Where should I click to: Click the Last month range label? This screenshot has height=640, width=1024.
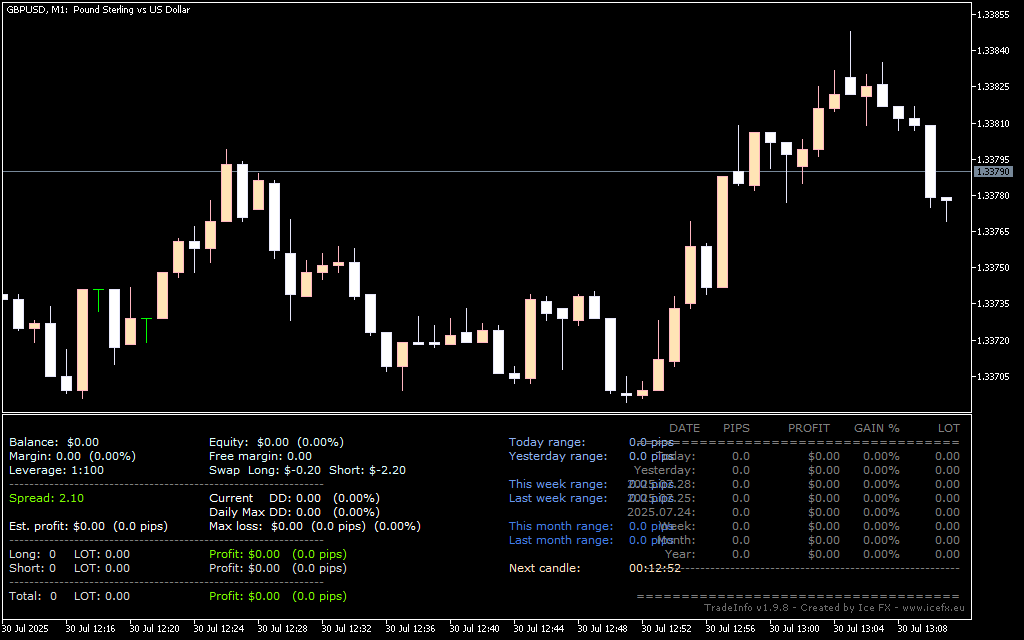click(560, 540)
